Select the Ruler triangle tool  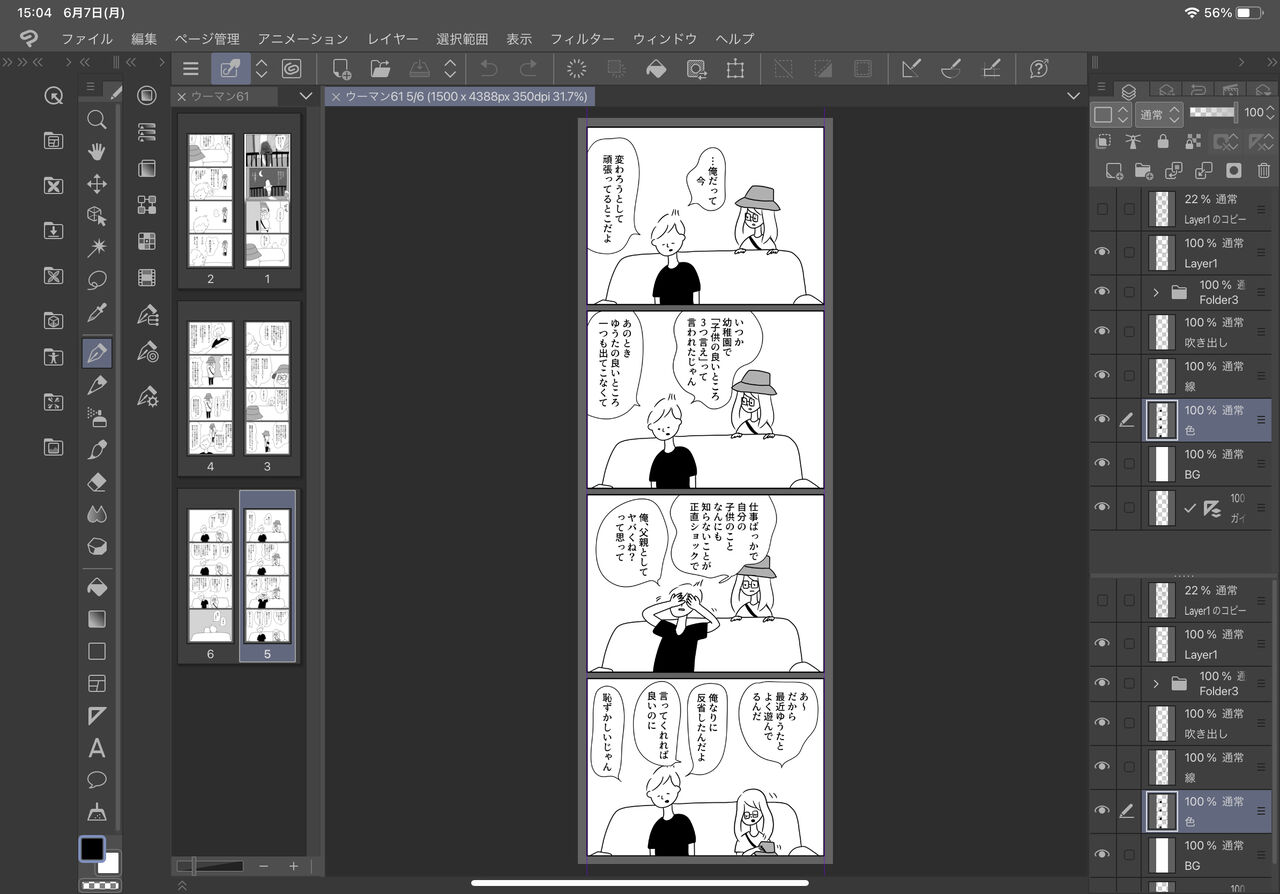pos(97,715)
